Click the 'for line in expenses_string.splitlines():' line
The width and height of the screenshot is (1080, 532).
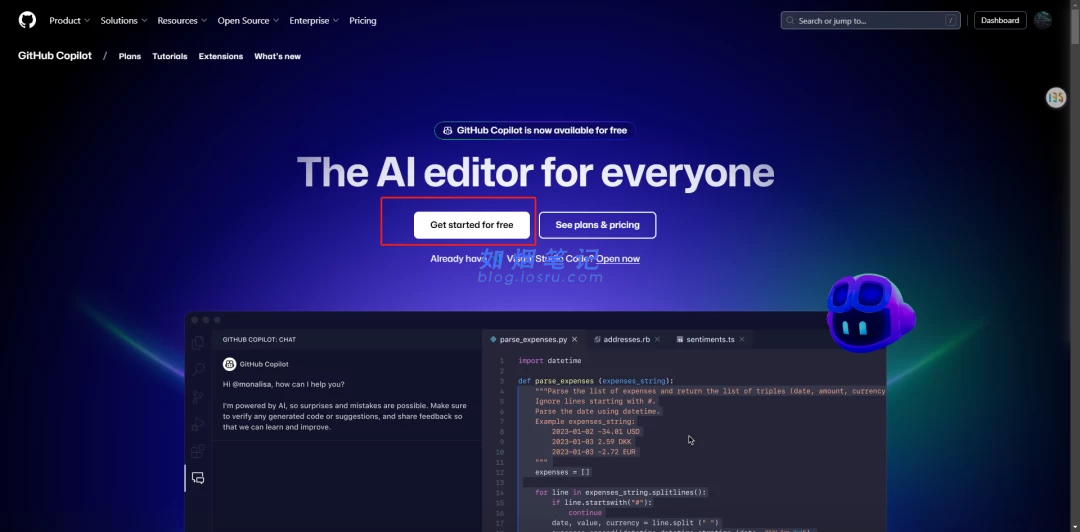[x=621, y=492]
